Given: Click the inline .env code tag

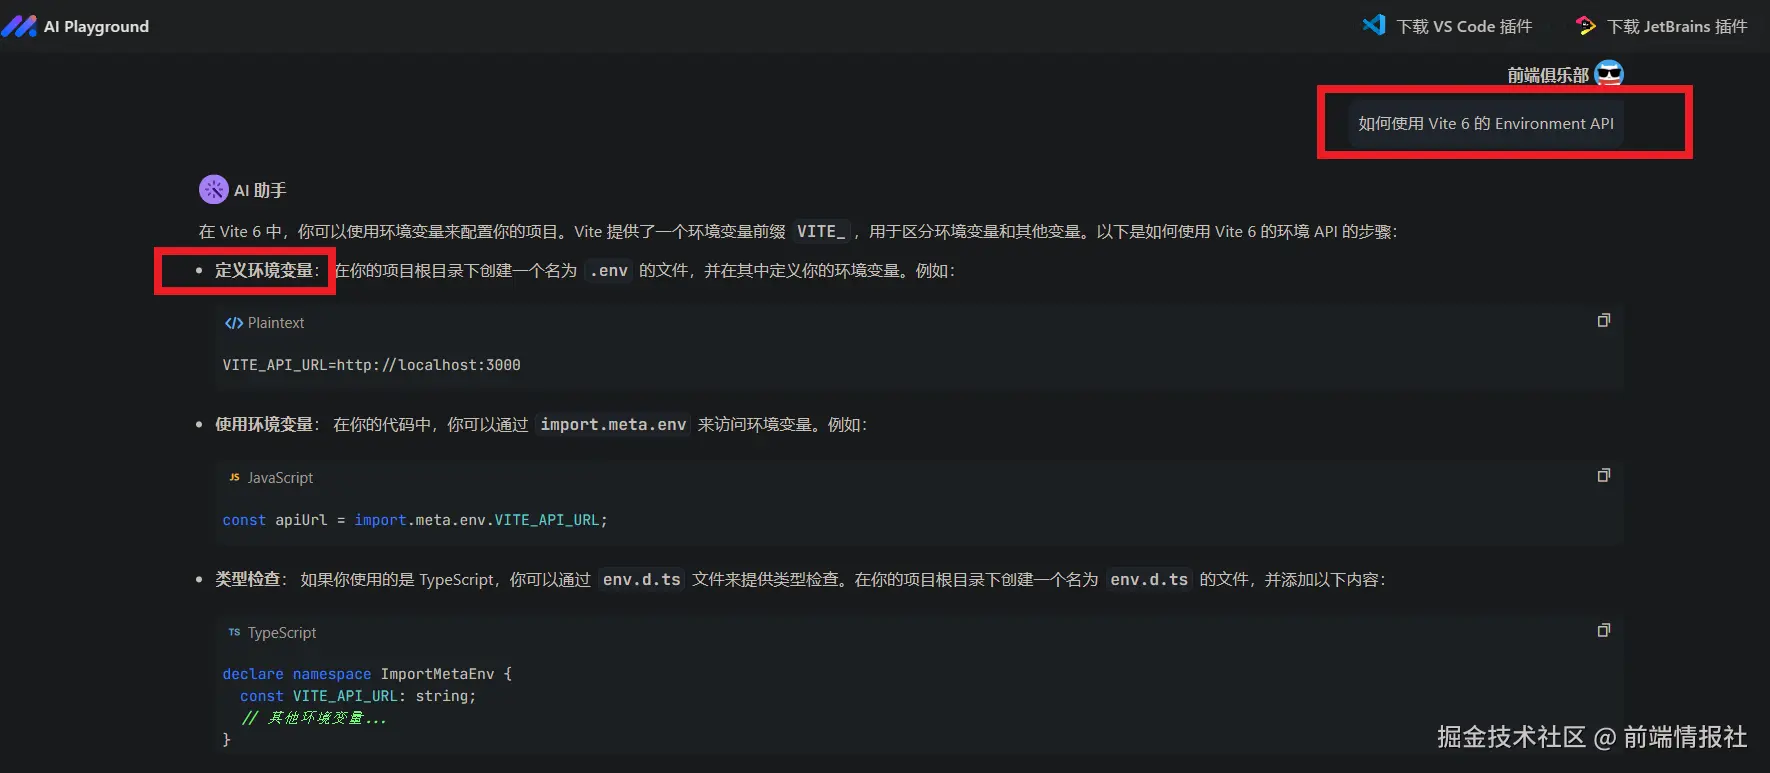Looking at the screenshot, I should point(608,270).
